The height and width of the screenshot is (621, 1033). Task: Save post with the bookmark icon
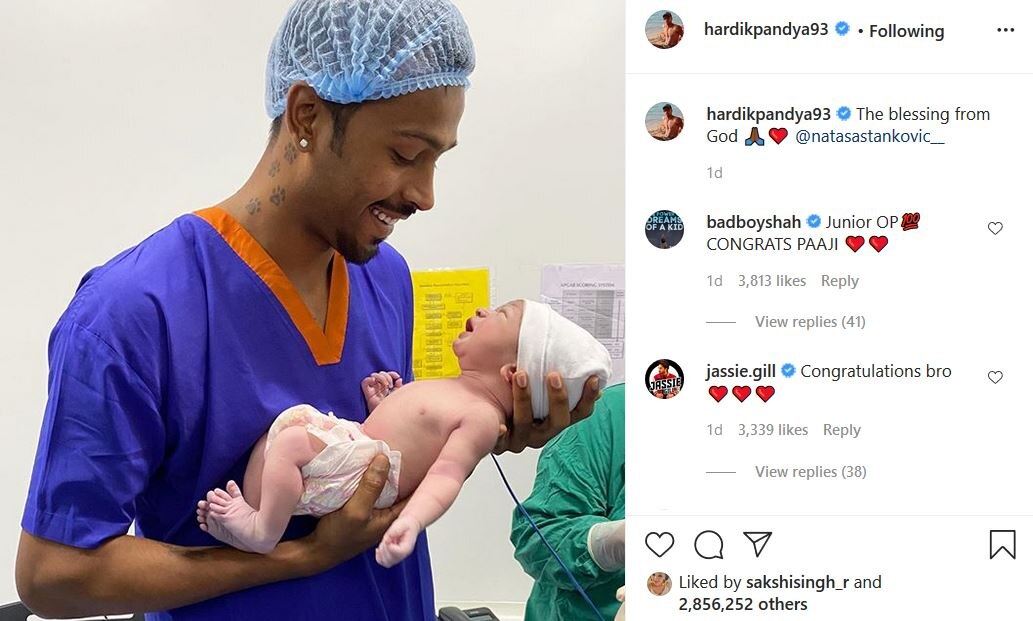(1002, 545)
